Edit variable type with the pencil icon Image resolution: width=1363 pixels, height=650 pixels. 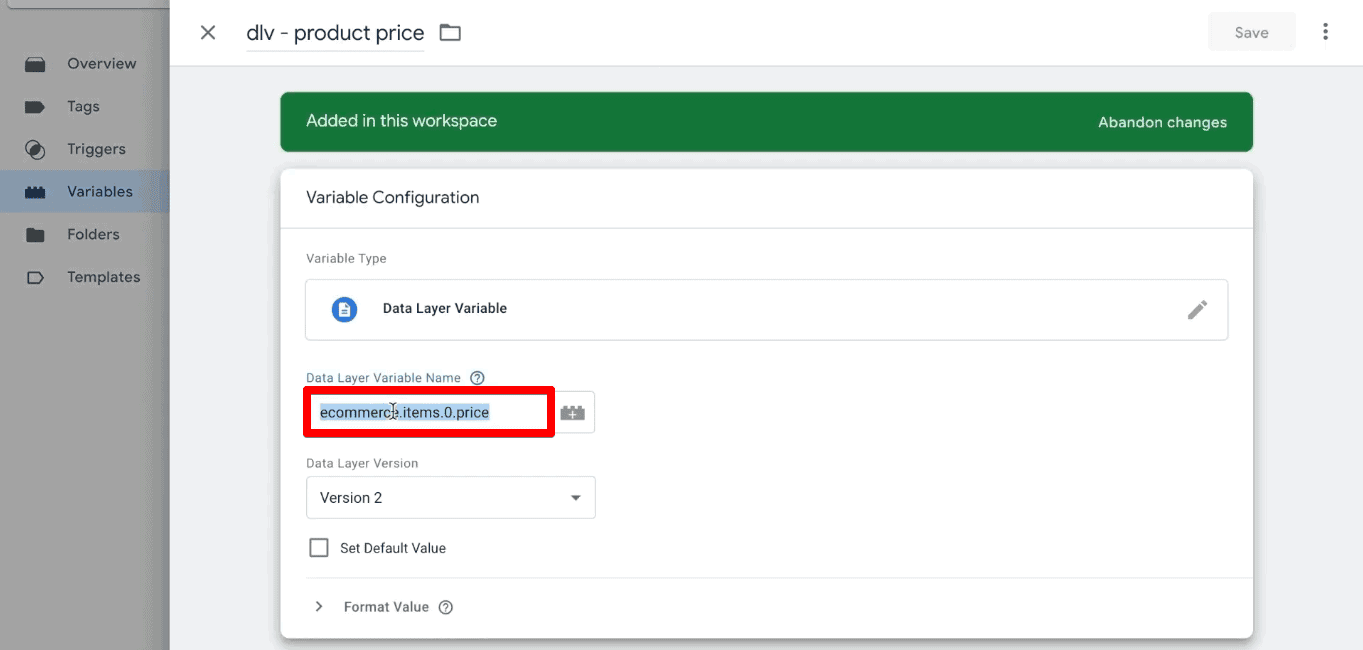coord(1197,310)
